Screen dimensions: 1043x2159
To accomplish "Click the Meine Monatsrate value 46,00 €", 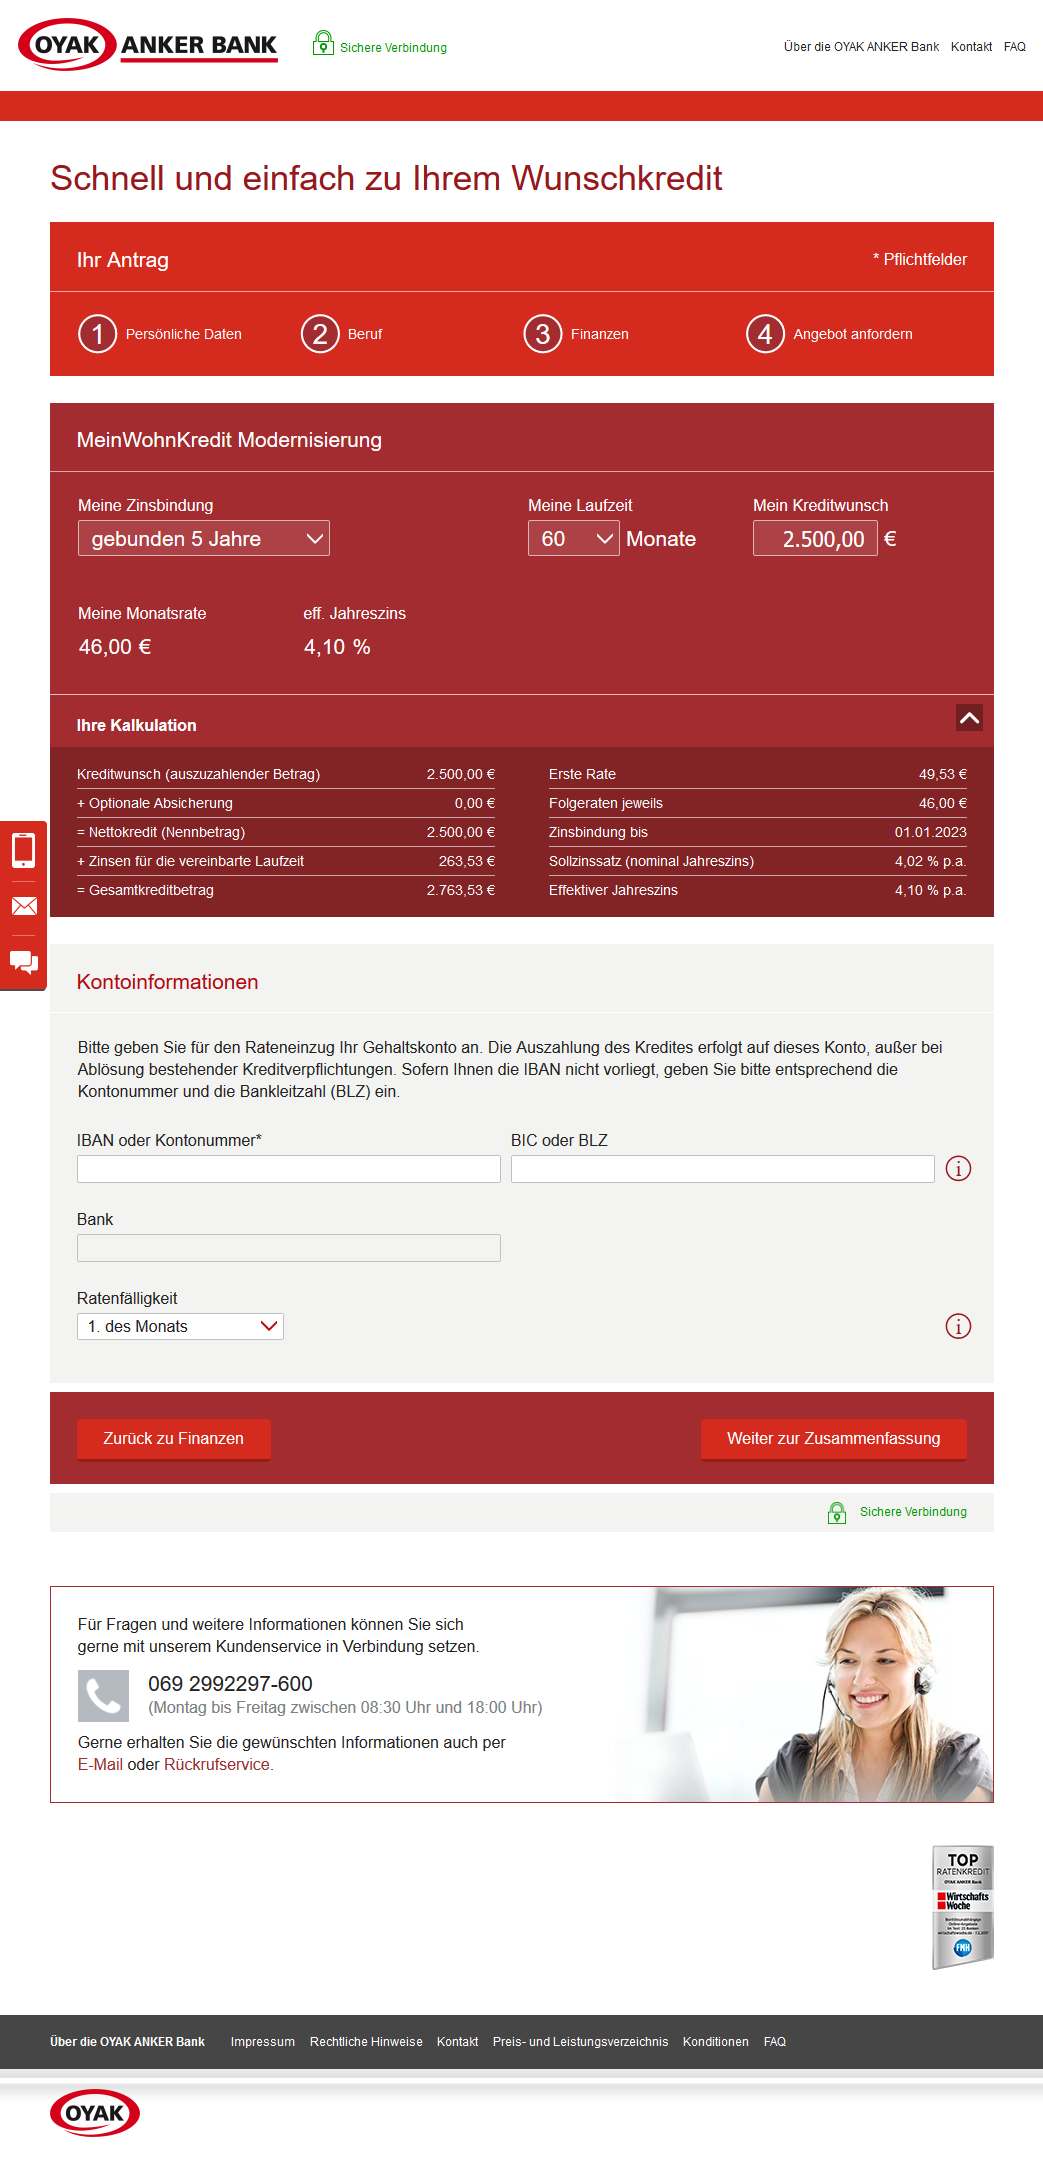I will pyautogui.click(x=115, y=647).
